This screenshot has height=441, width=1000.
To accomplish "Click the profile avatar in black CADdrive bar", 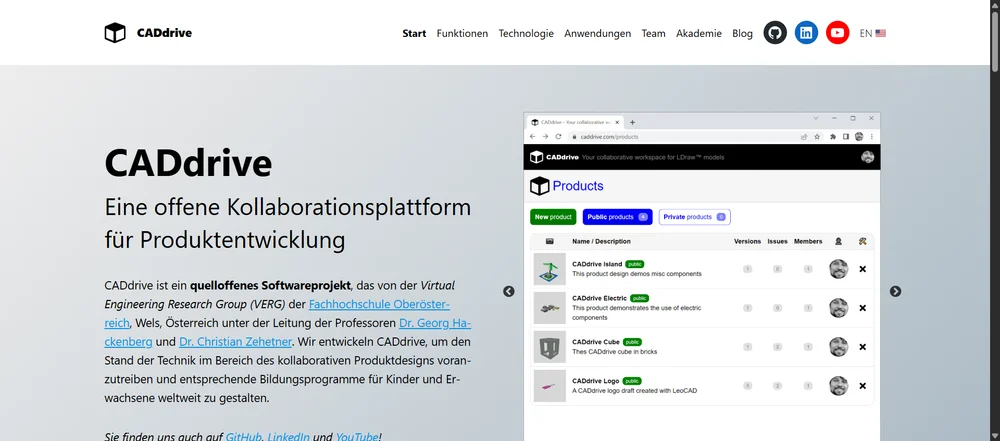I will point(867,157).
